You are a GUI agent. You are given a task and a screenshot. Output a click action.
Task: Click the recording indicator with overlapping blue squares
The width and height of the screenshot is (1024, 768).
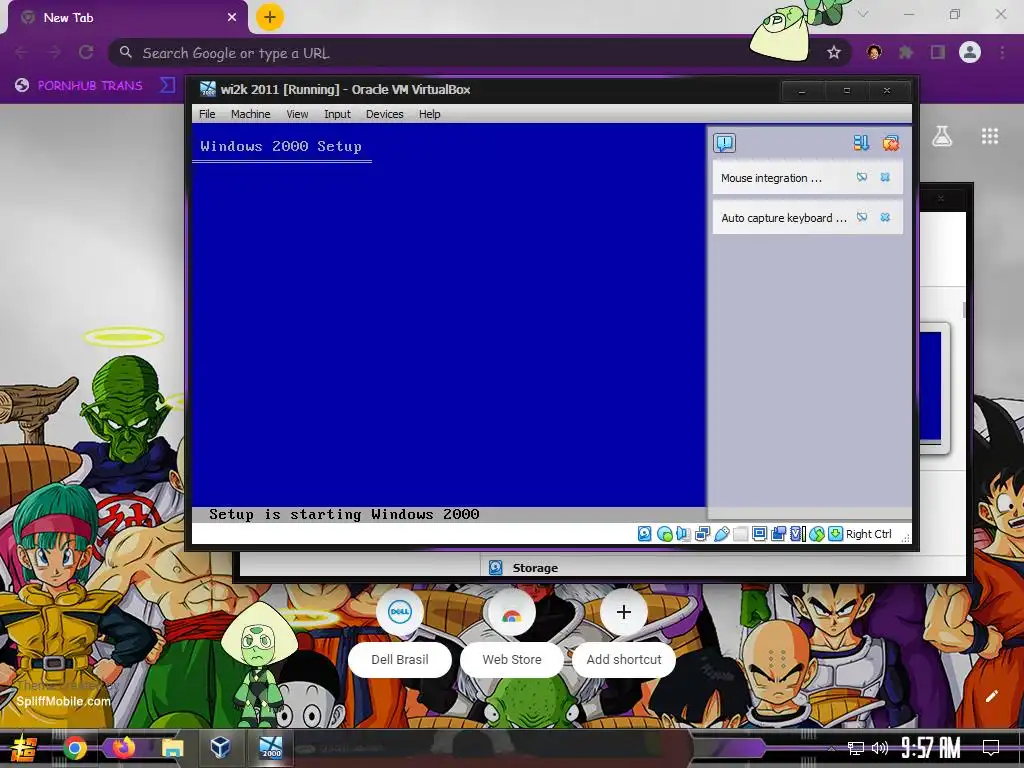pos(778,534)
